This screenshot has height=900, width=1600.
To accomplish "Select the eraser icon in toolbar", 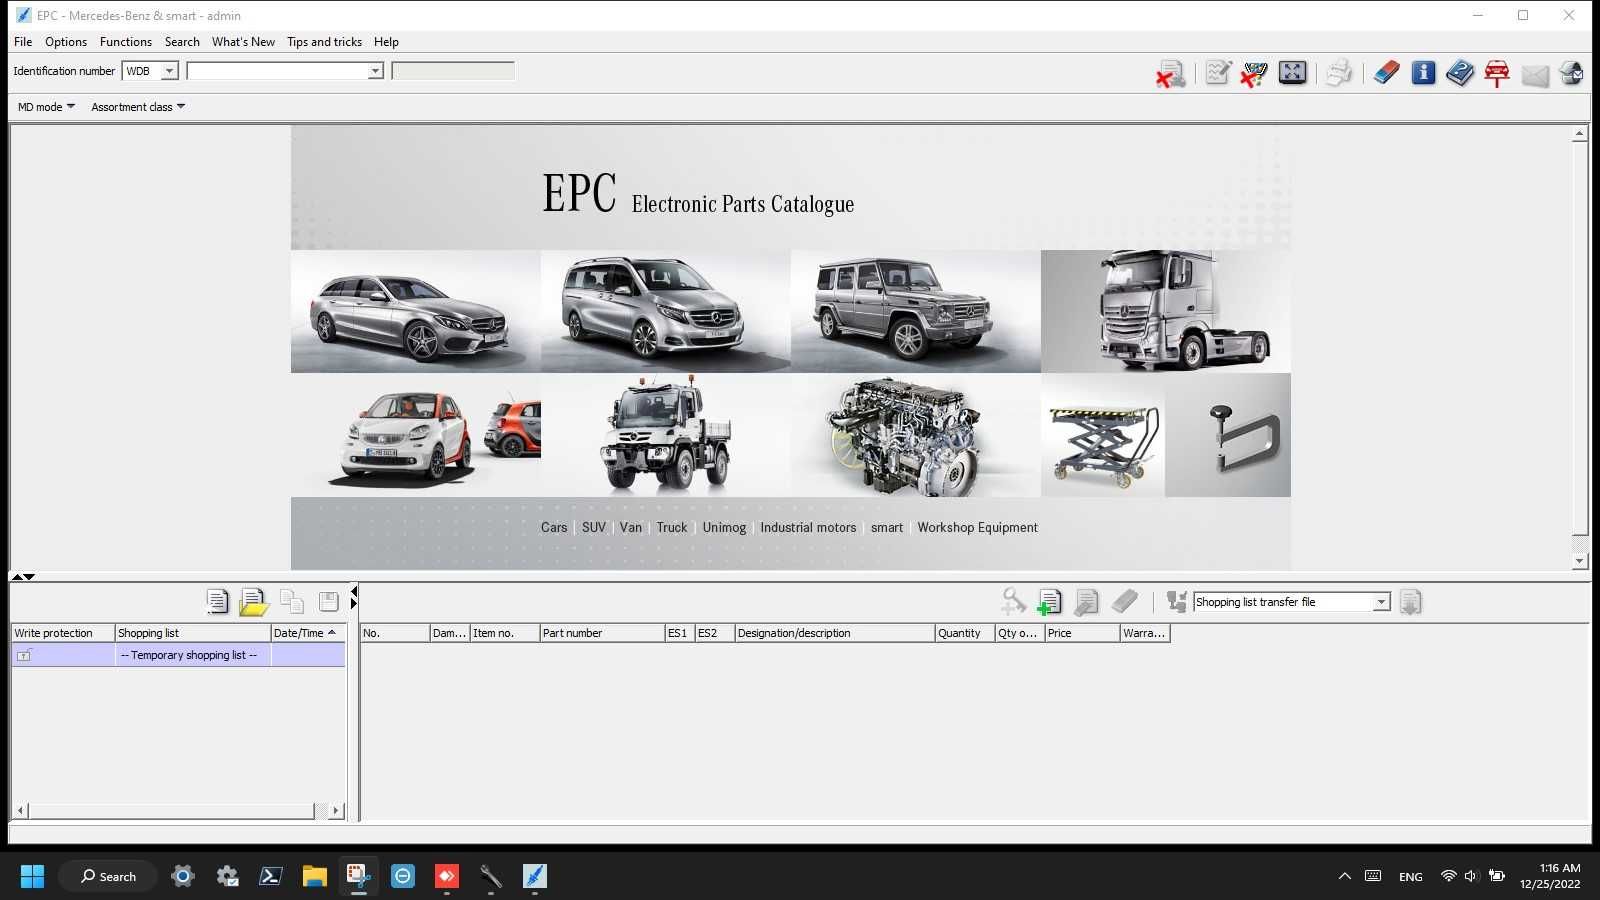I will 1386,73.
